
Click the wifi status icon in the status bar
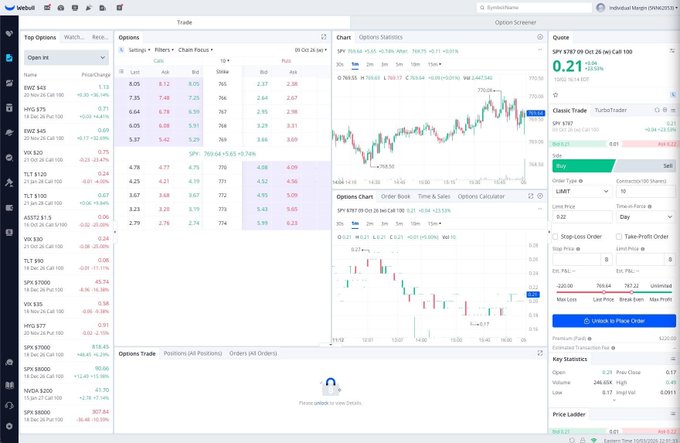(594, 440)
